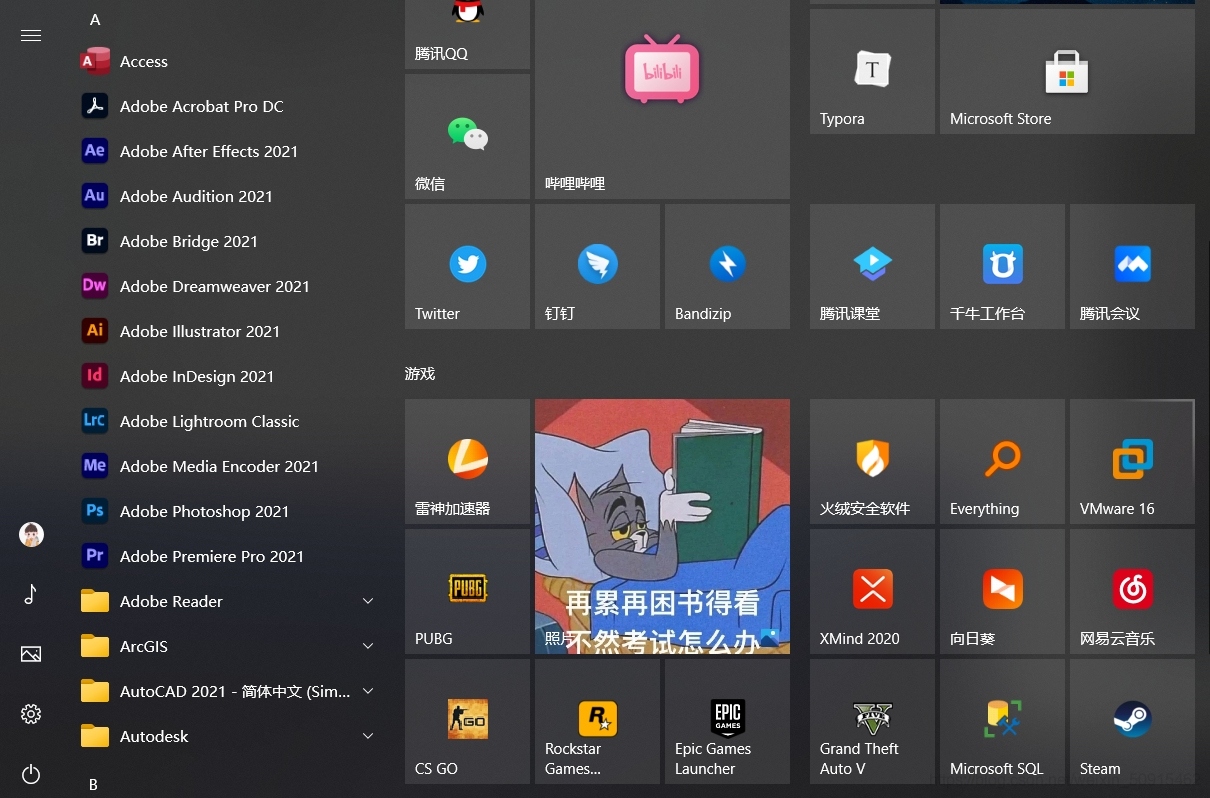The image size is (1210, 798).
Task: Select the 游戏 group title
Action: 420,374
